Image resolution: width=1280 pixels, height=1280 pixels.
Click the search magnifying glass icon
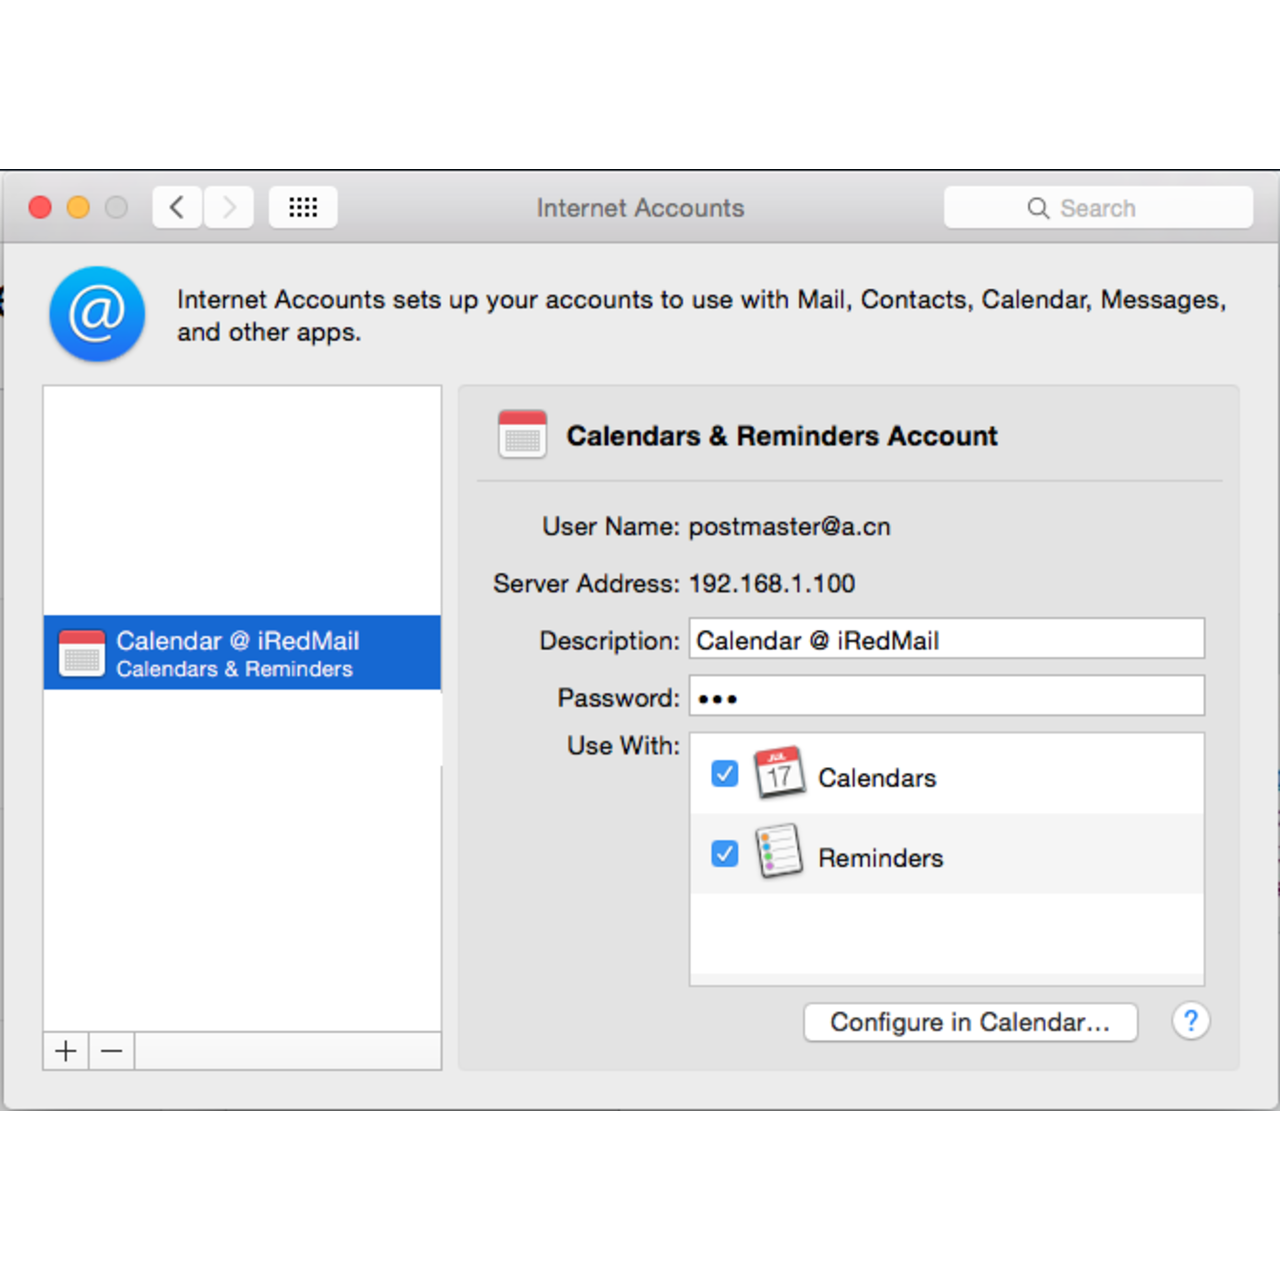tap(1039, 207)
